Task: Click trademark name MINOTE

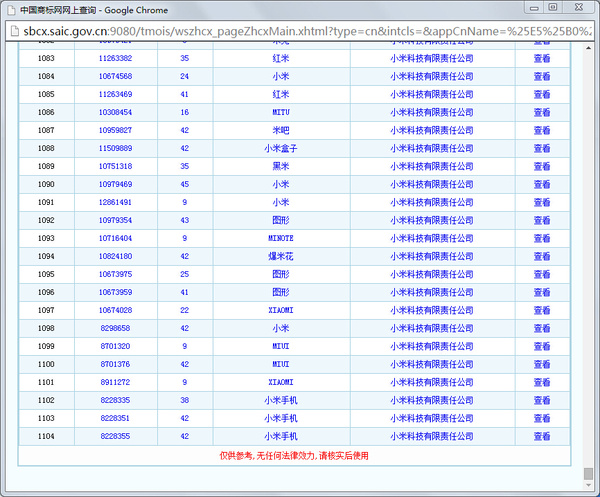Action: (x=281, y=238)
